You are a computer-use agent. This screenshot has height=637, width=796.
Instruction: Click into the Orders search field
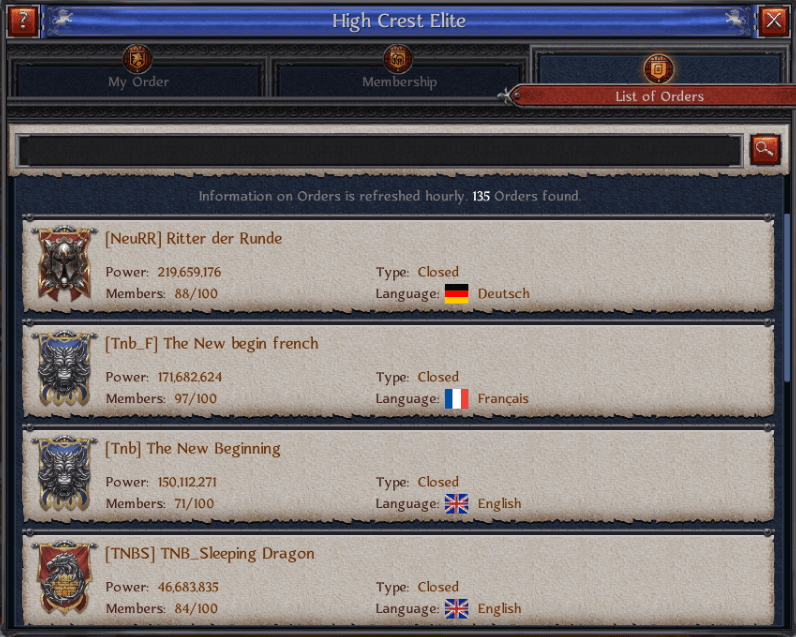380,150
